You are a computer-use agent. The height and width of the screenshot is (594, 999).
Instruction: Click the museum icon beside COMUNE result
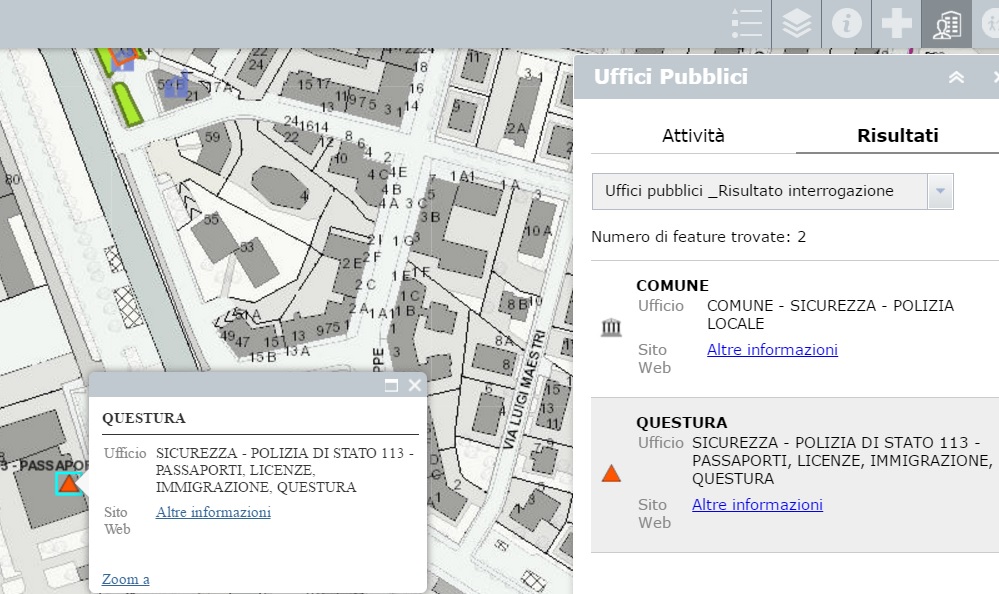(611, 328)
